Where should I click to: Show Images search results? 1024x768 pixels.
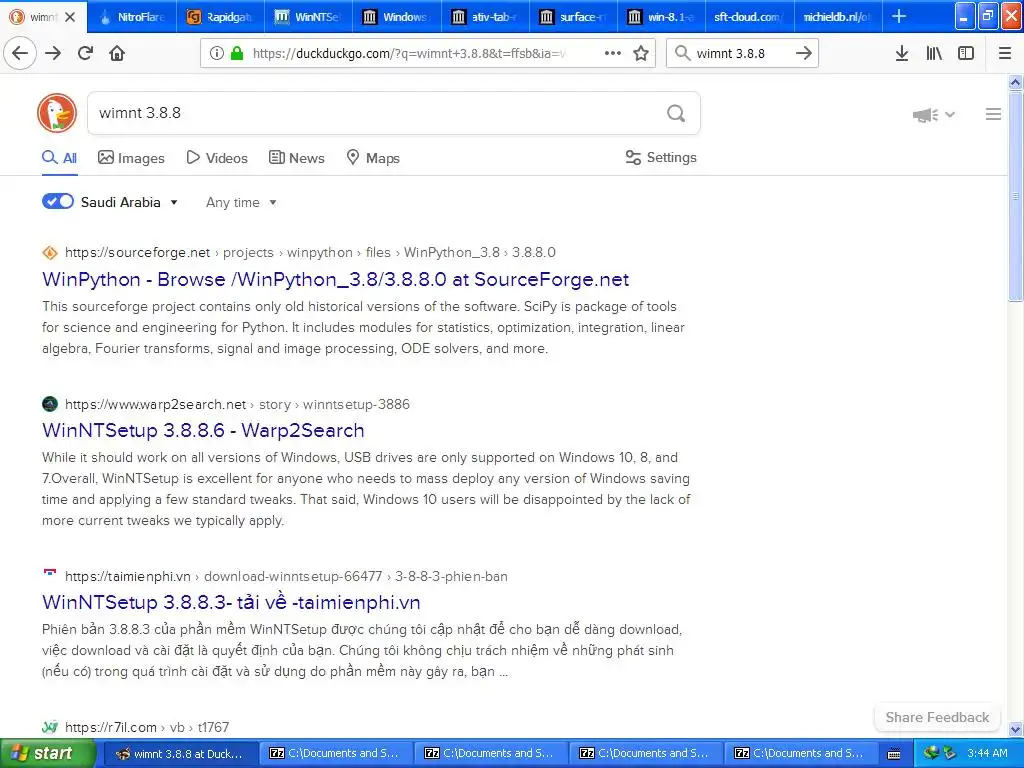tap(131, 158)
